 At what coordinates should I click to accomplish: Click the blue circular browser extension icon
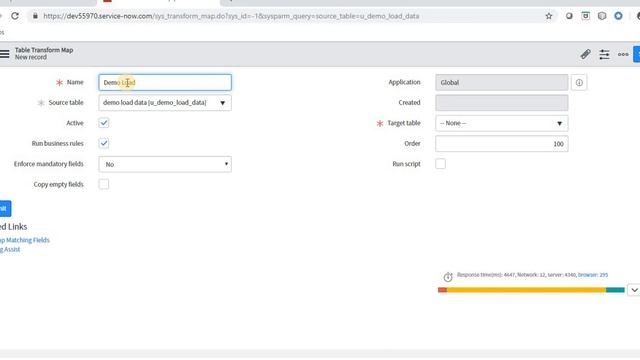pyautogui.click(x=618, y=16)
